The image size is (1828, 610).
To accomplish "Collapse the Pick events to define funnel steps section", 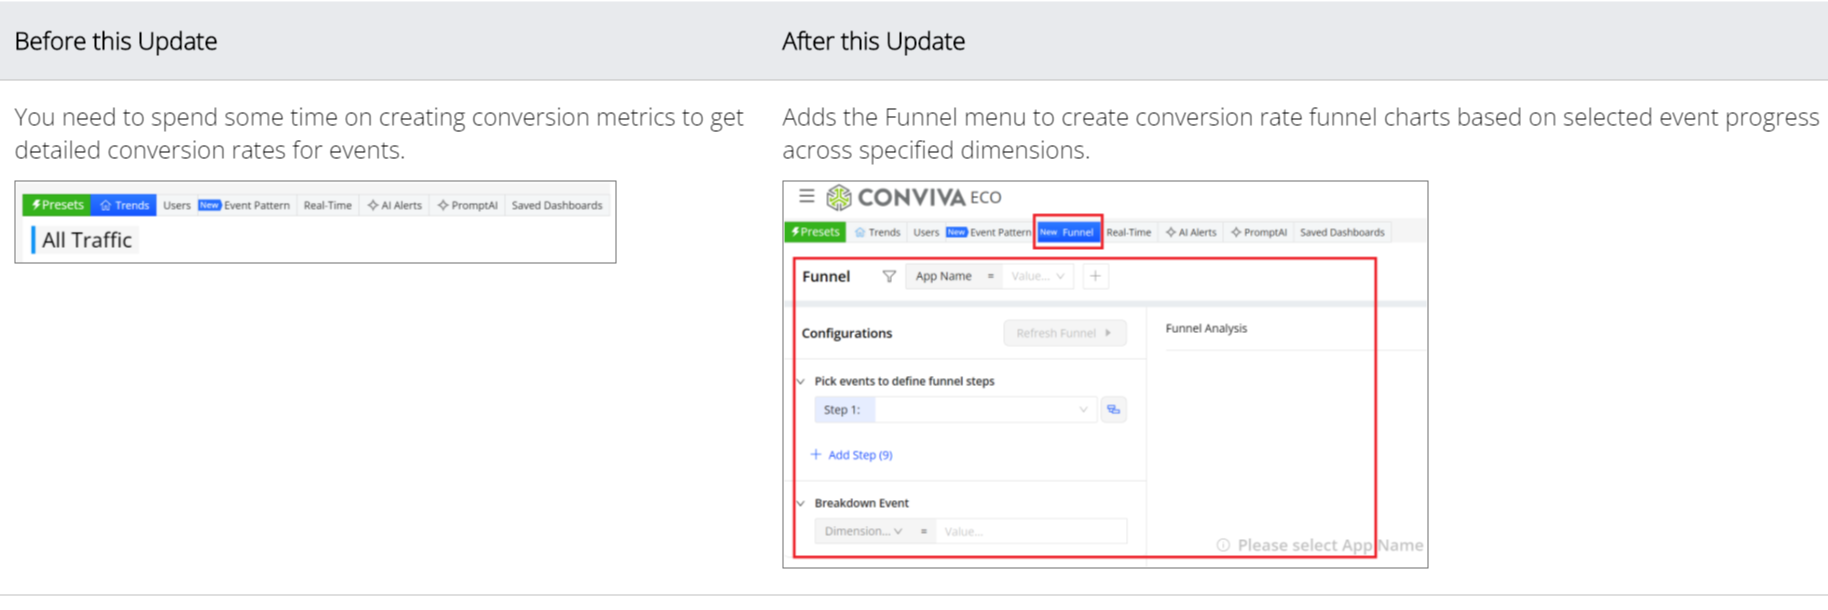I will (801, 381).
